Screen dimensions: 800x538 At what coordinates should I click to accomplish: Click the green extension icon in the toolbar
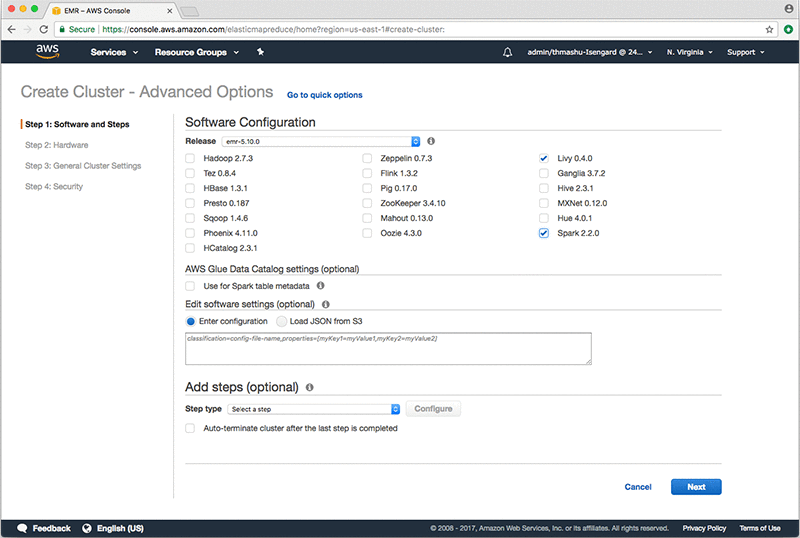(x=788, y=30)
